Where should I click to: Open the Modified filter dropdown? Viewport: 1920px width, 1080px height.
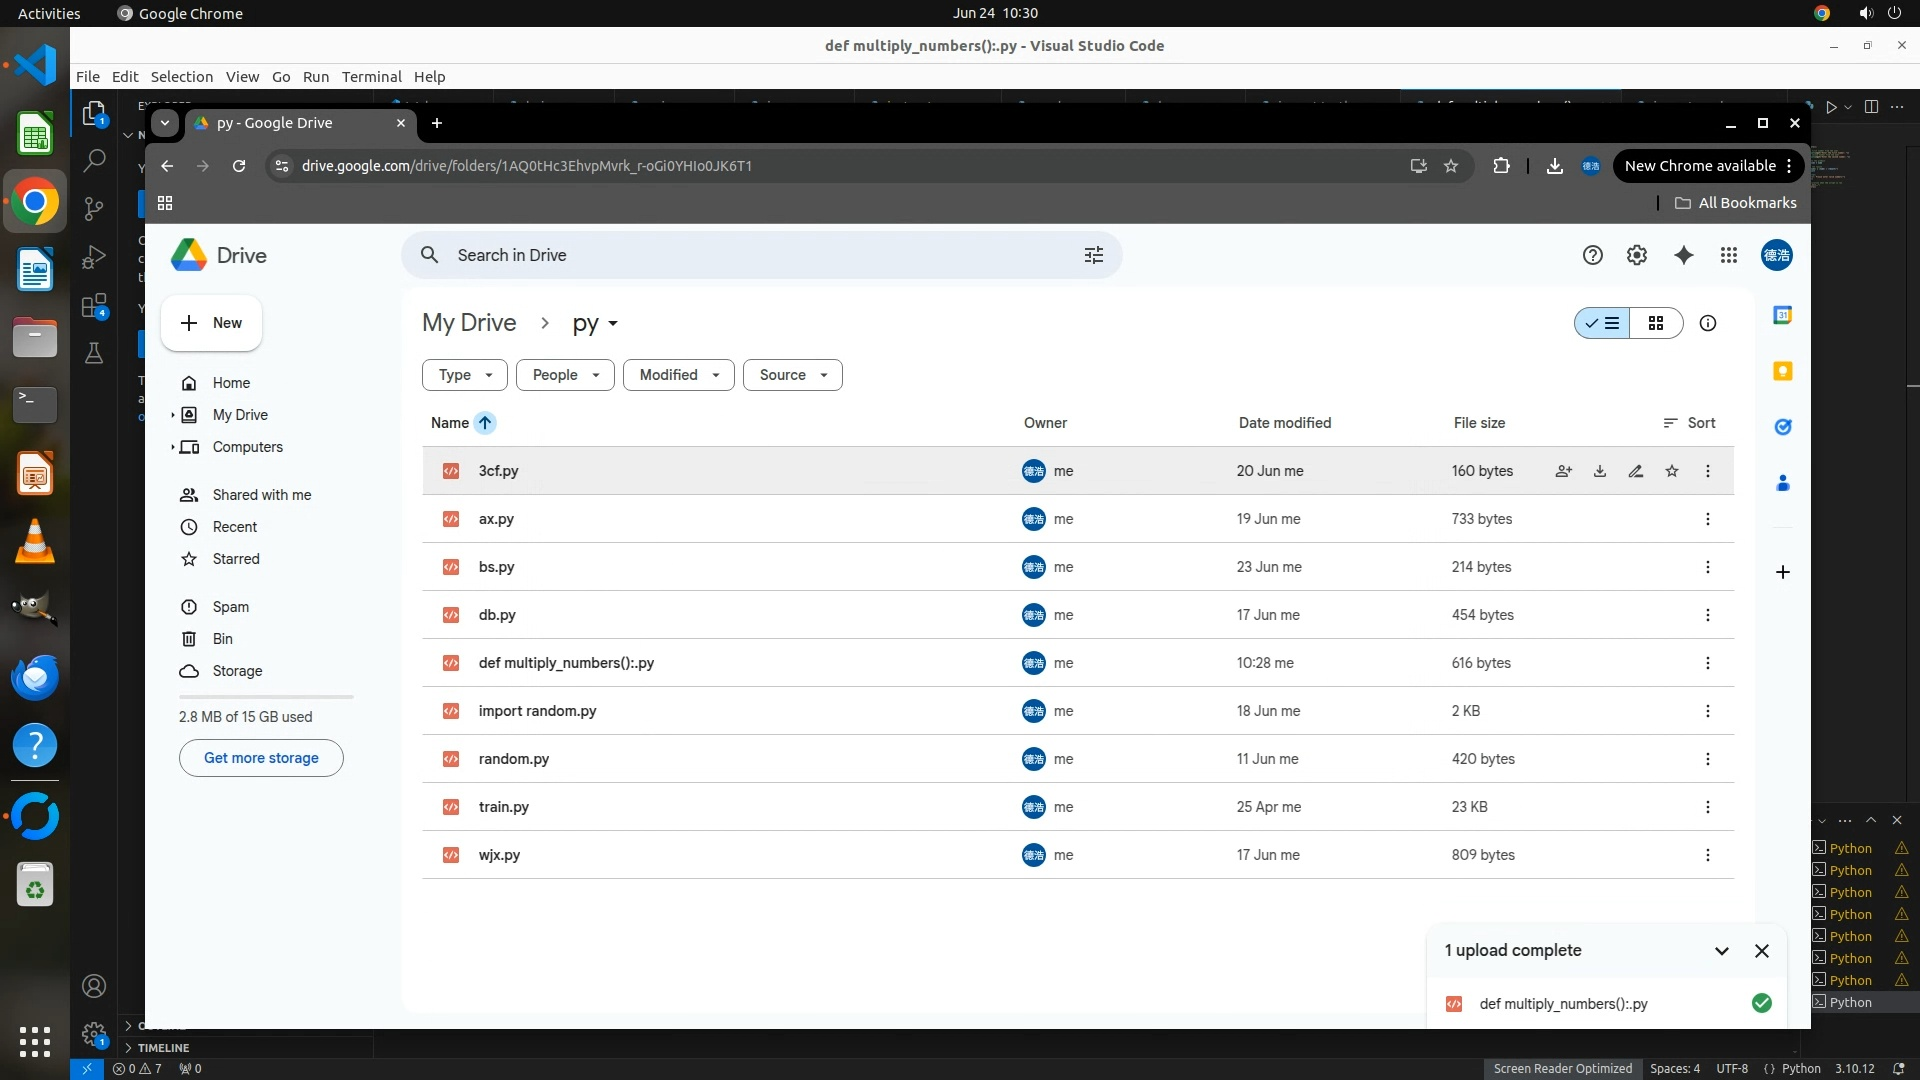click(x=679, y=375)
